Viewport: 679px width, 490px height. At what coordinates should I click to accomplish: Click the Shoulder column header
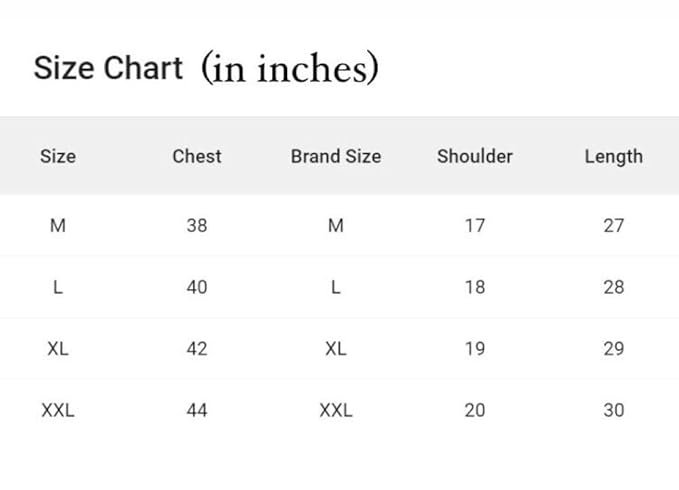(x=475, y=156)
